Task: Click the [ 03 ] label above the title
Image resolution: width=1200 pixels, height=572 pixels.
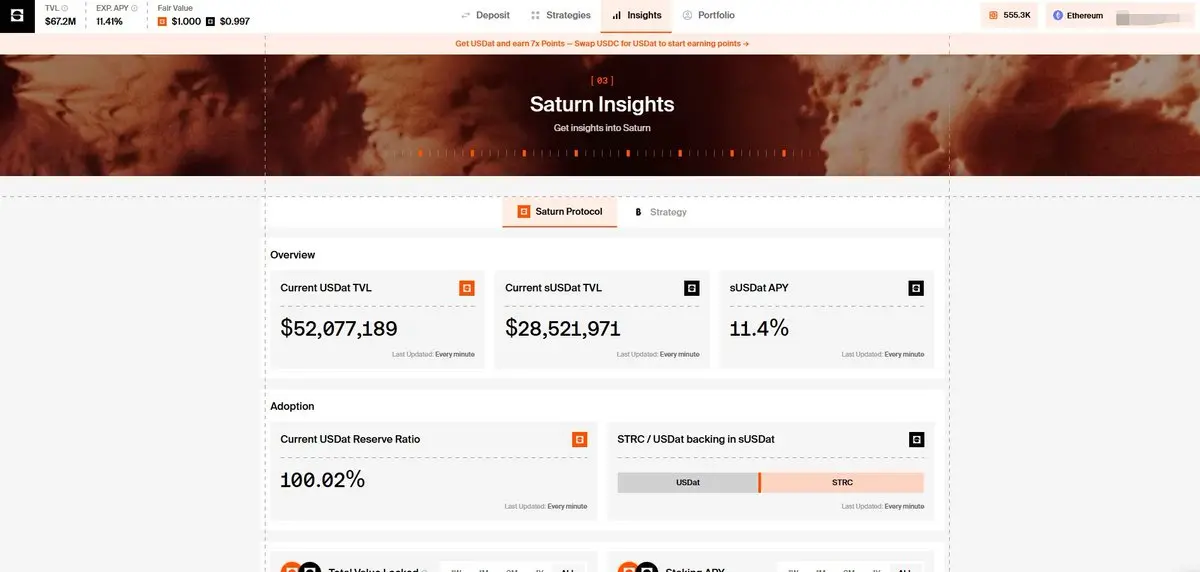Action: coord(602,80)
